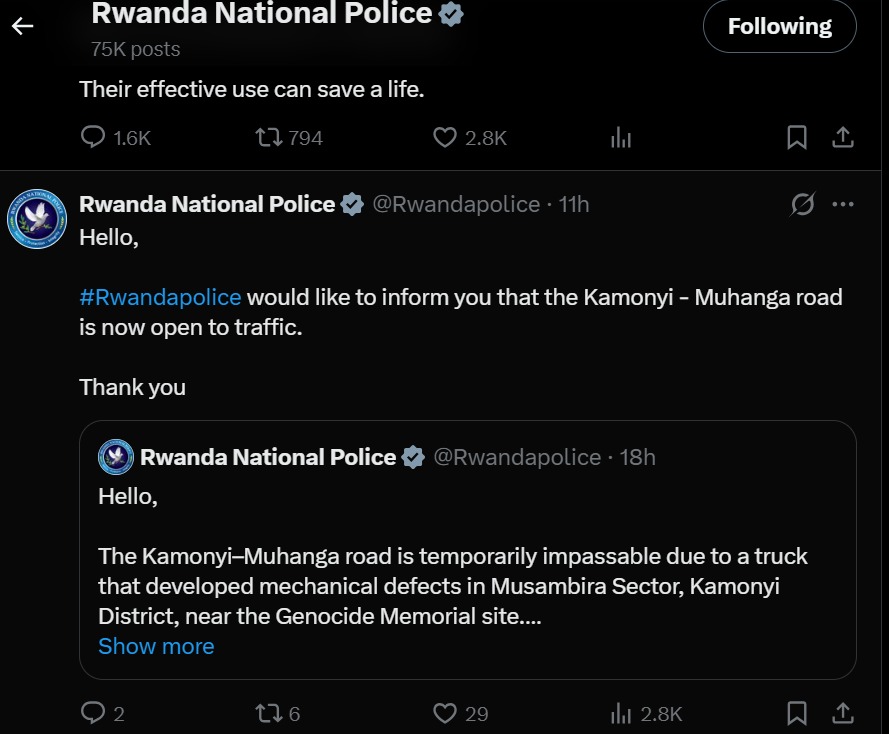Image resolution: width=889 pixels, height=734 pixels.
Task: Reply to the 1.6K-comment post
Action: tap(93, 138)
